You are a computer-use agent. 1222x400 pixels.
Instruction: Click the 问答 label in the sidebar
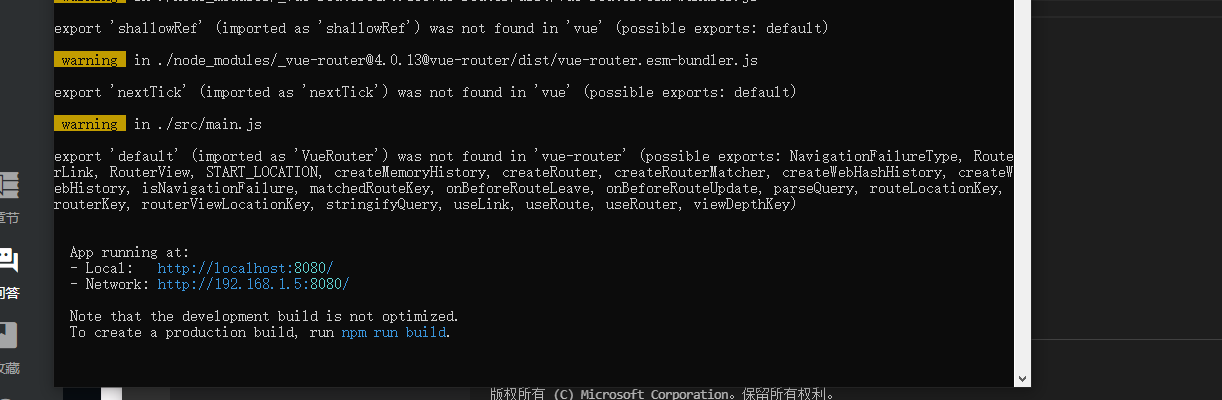point(9,293)
